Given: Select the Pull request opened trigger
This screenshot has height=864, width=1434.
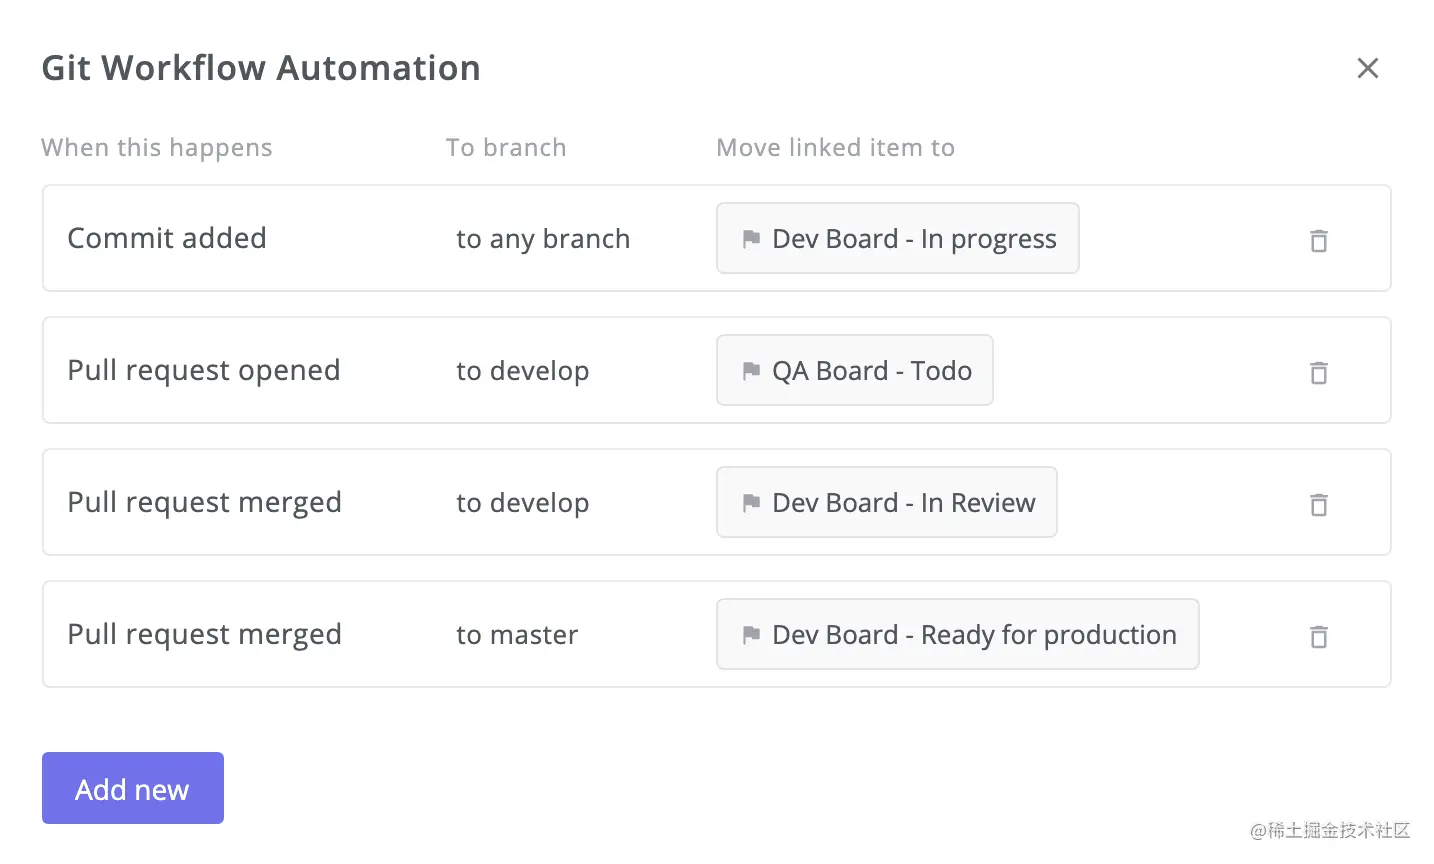Looking at the screenshot, I should (x=204, y=370).
